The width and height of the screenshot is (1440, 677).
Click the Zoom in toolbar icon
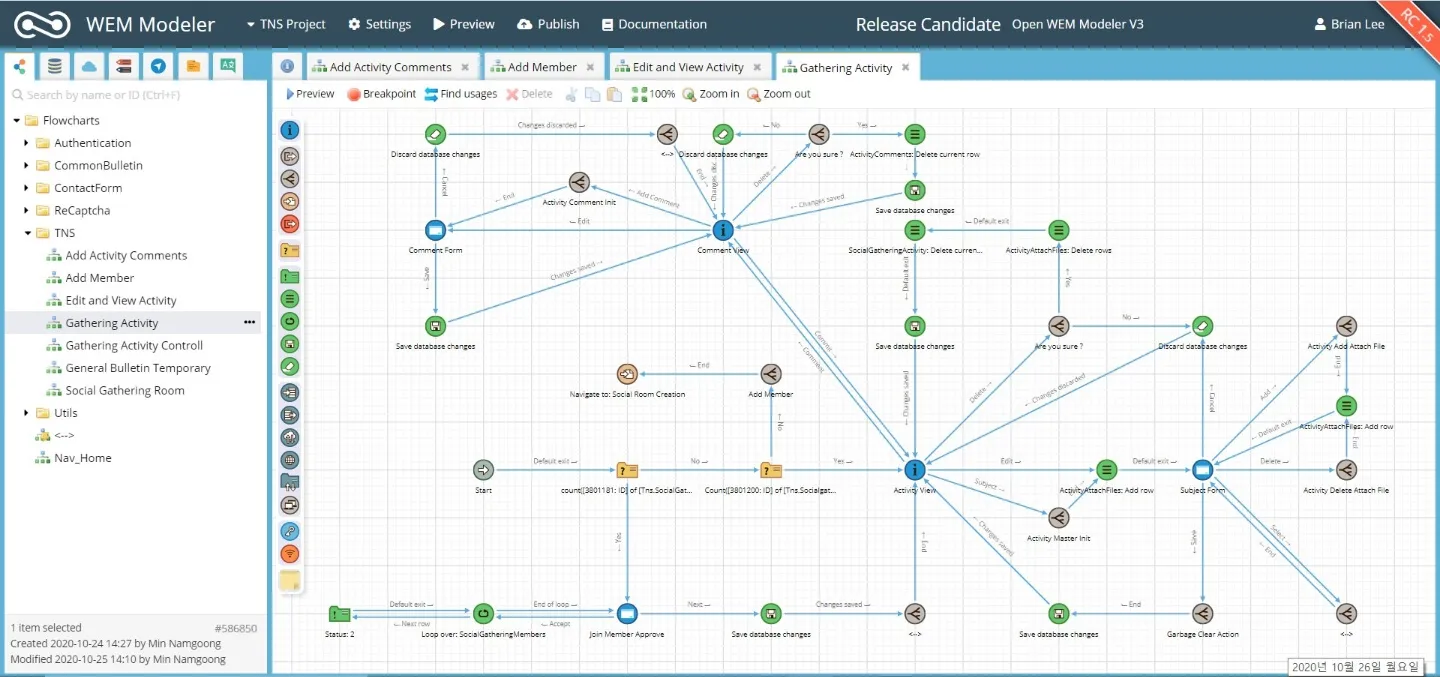tap(710, 94)
